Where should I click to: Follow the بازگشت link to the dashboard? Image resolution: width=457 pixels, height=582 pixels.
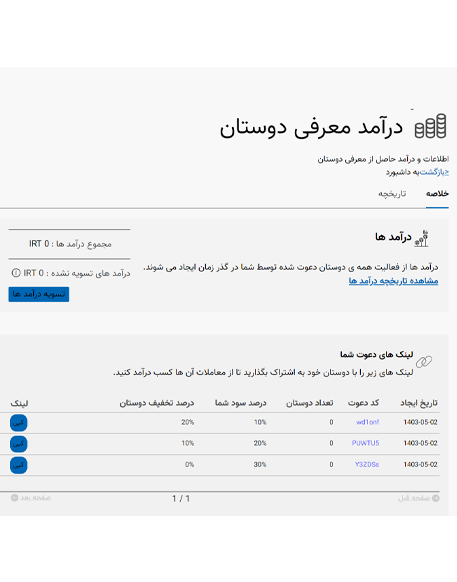[x=434, y=172]
